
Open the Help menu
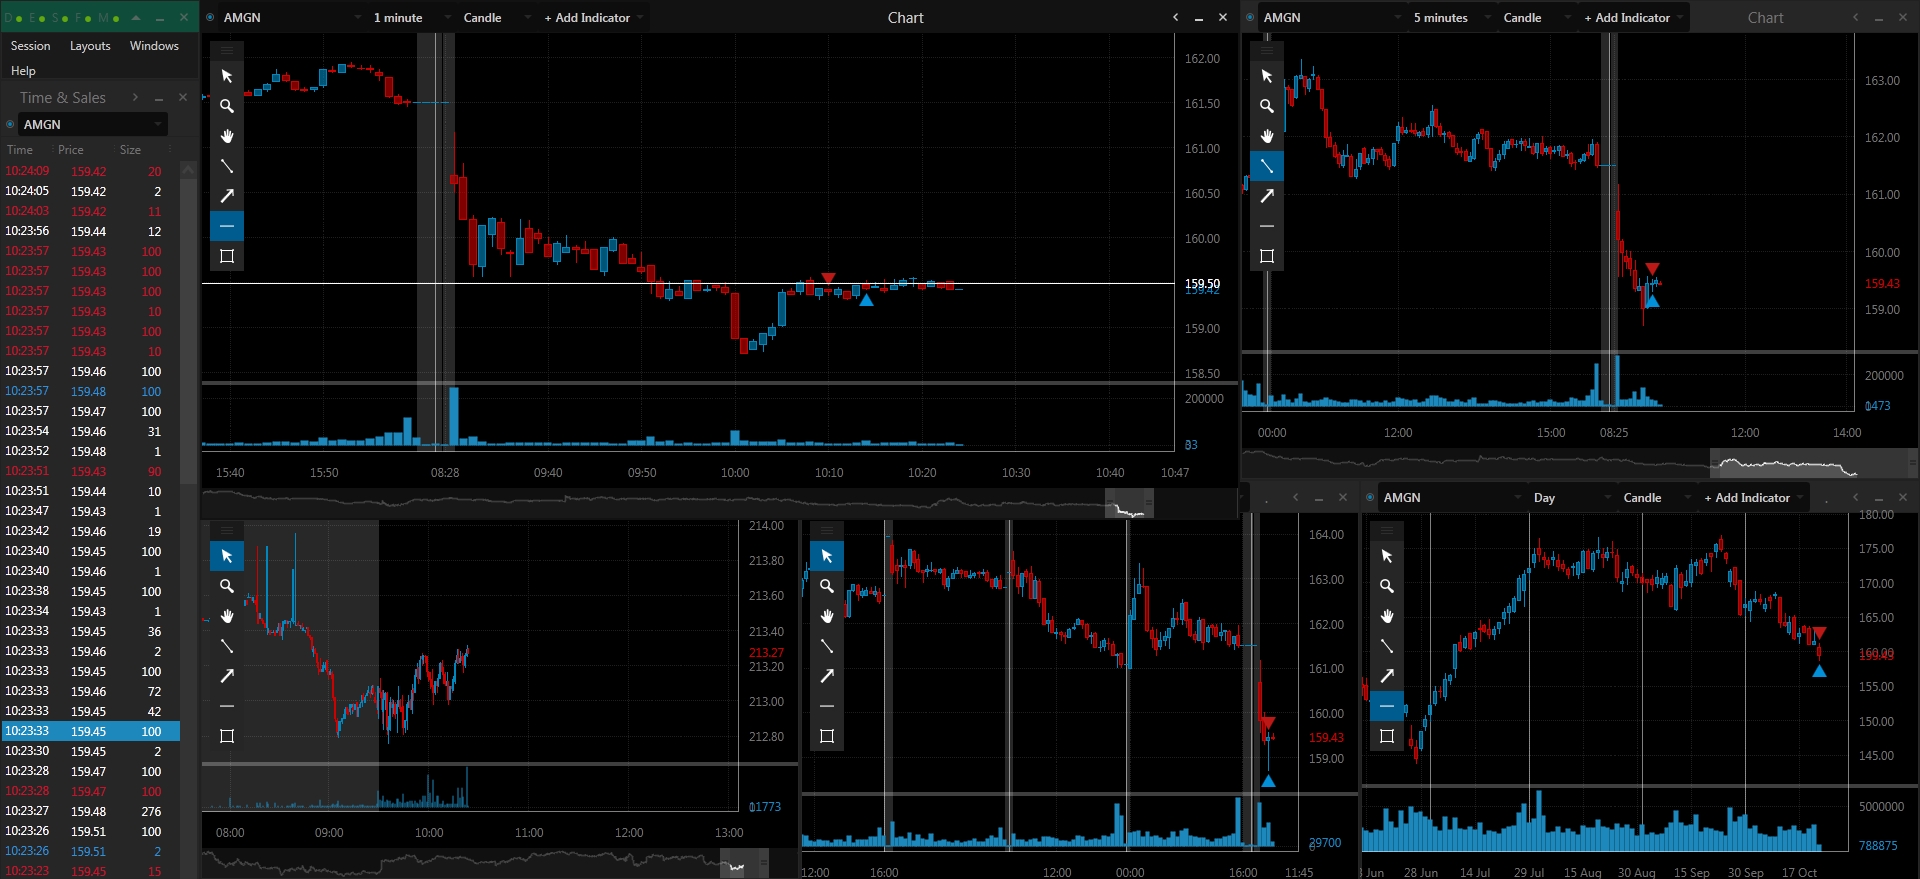[23, 71]
